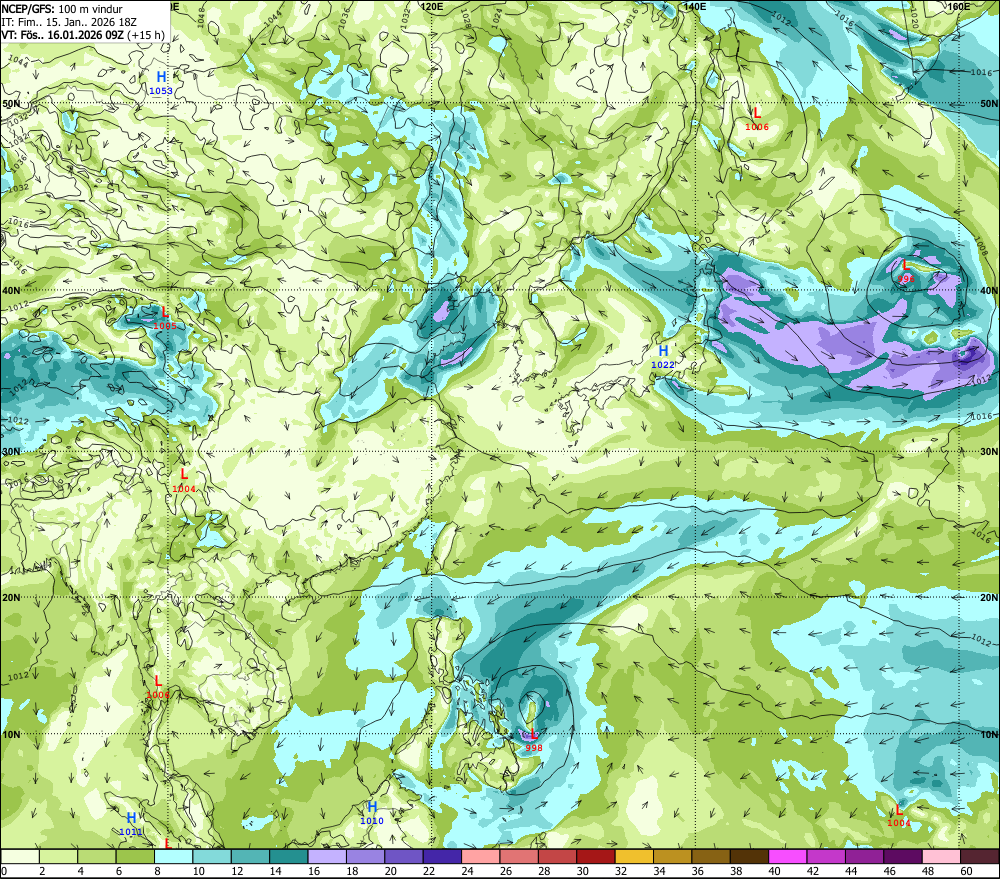Click the L 996 low pressure center
This screenshot has height=879, width=1000.
905,270
